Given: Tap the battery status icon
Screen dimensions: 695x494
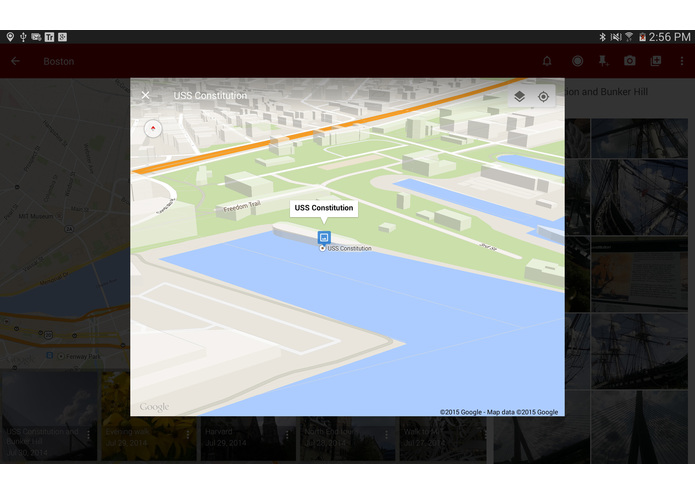Looking at the screenshot, I should click(642, 37).
